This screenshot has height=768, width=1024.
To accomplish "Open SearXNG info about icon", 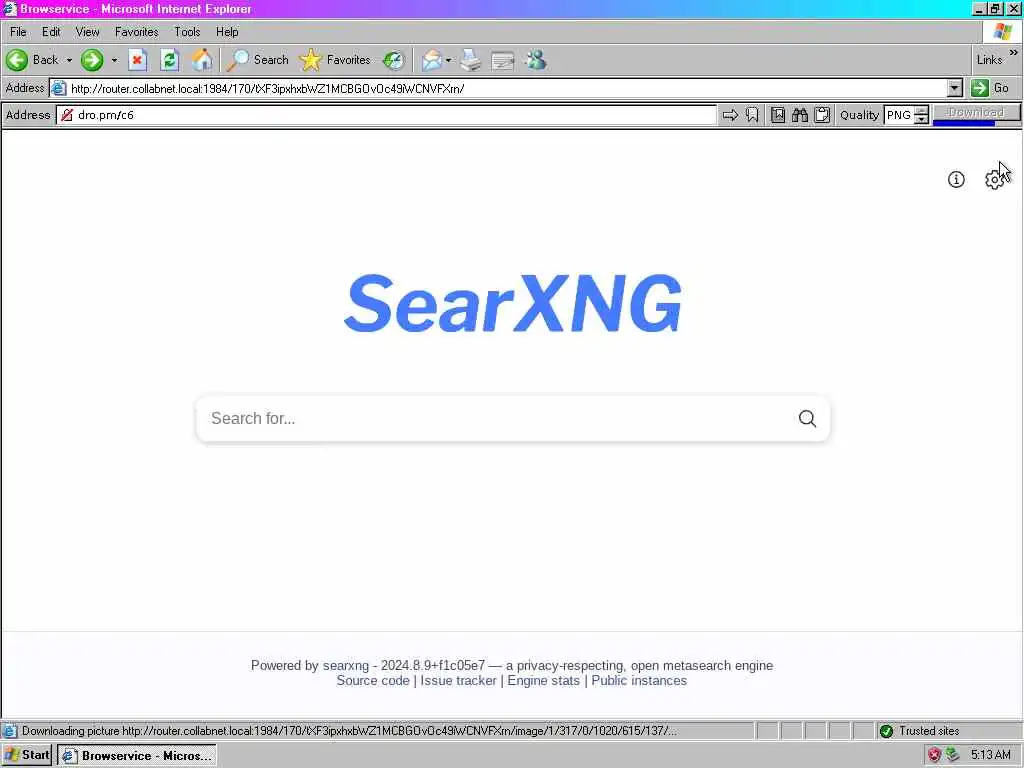I will tap(956, 180).
